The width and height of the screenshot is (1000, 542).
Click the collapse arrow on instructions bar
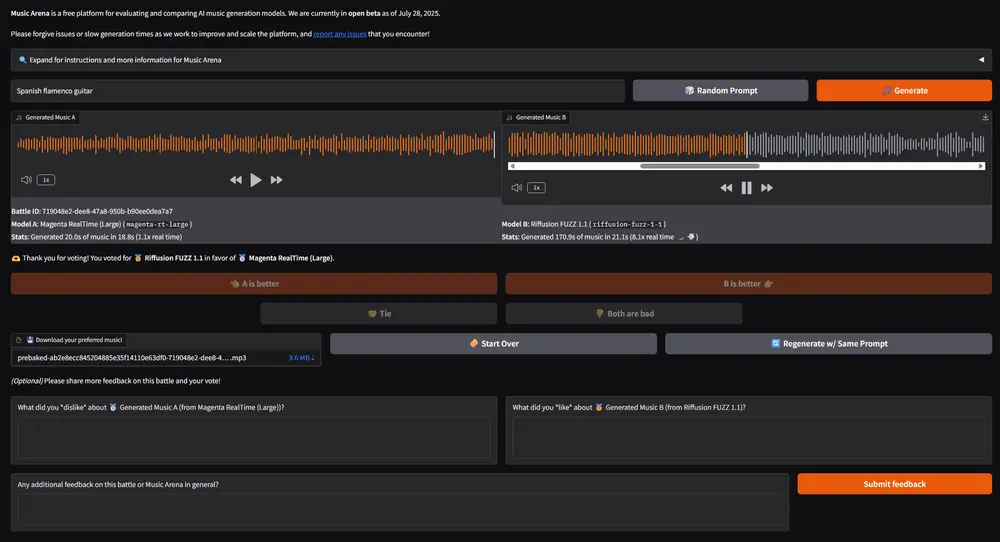tap(981, 60)
